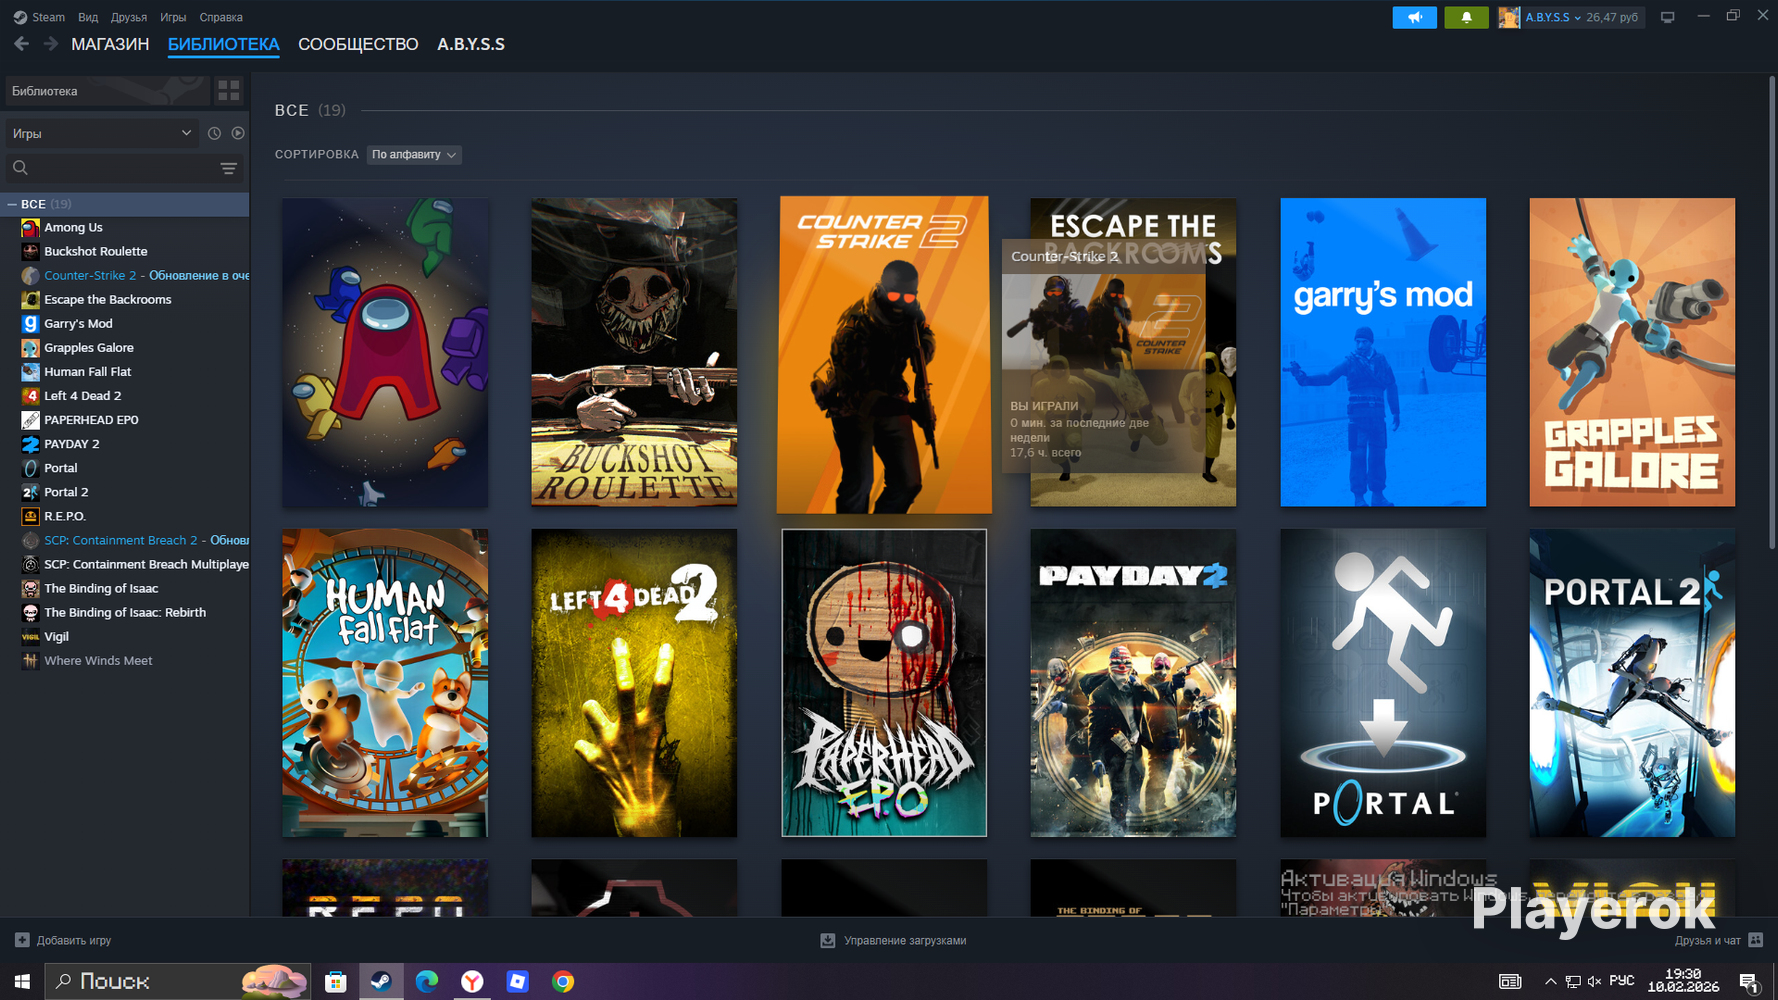This screenshot has height=1000, width=1778.
Task: Go to Библиотека home button
Action: 108,91
